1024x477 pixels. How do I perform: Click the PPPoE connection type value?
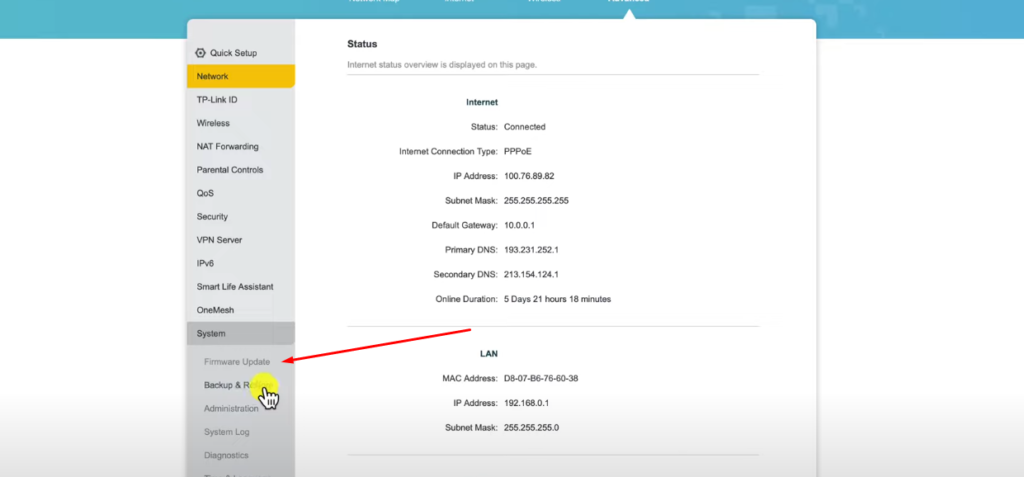click(518, 152)
